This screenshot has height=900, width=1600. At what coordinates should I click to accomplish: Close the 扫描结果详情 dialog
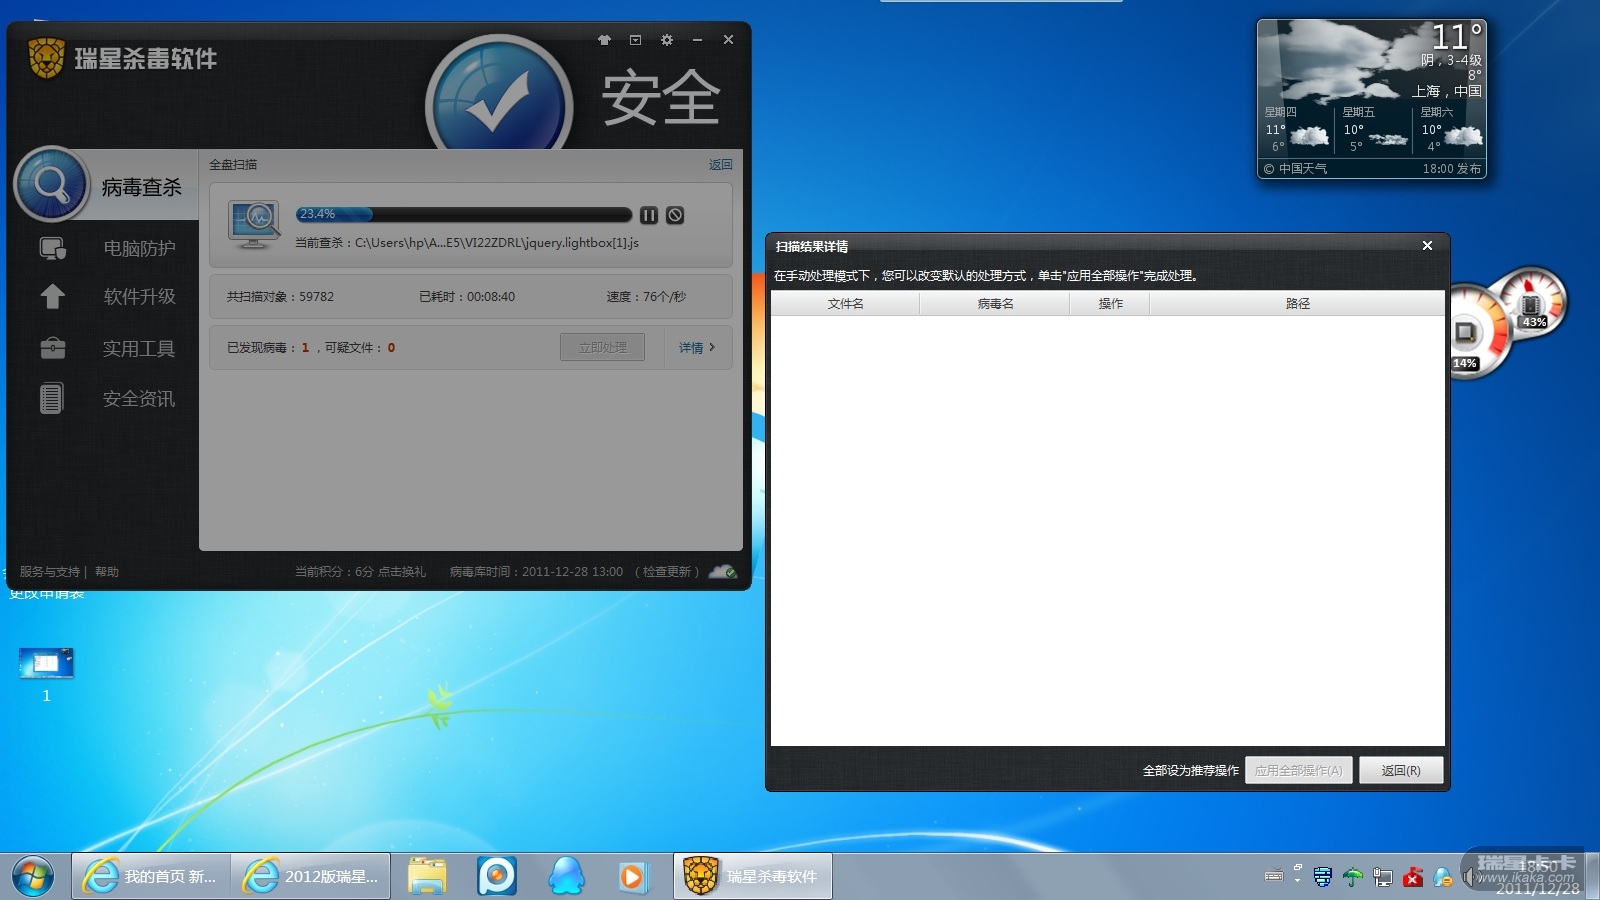[x=1427, y=246]
